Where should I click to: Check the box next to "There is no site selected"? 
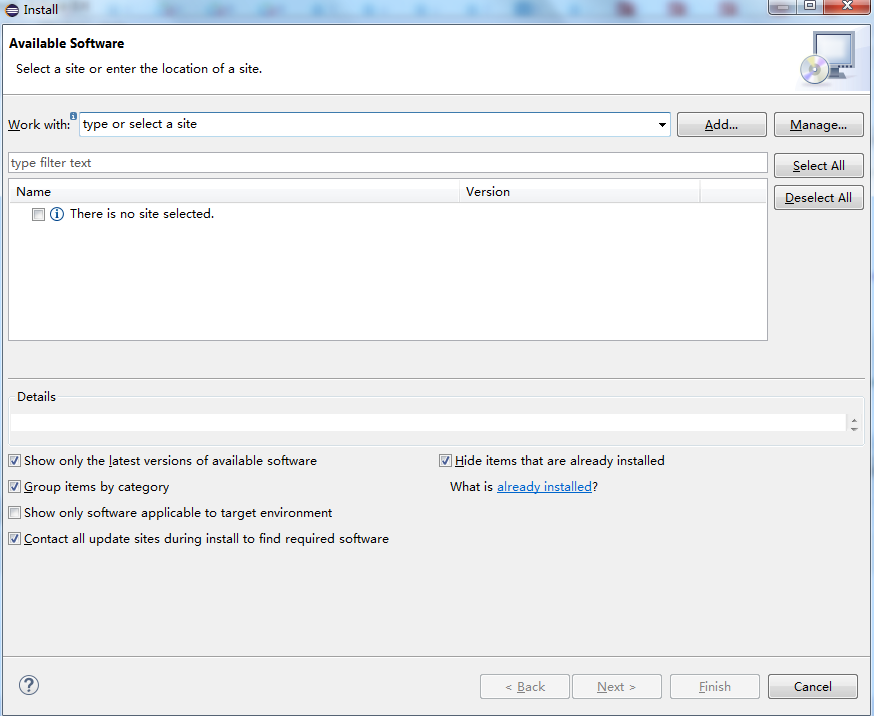[x=38, y=214]
